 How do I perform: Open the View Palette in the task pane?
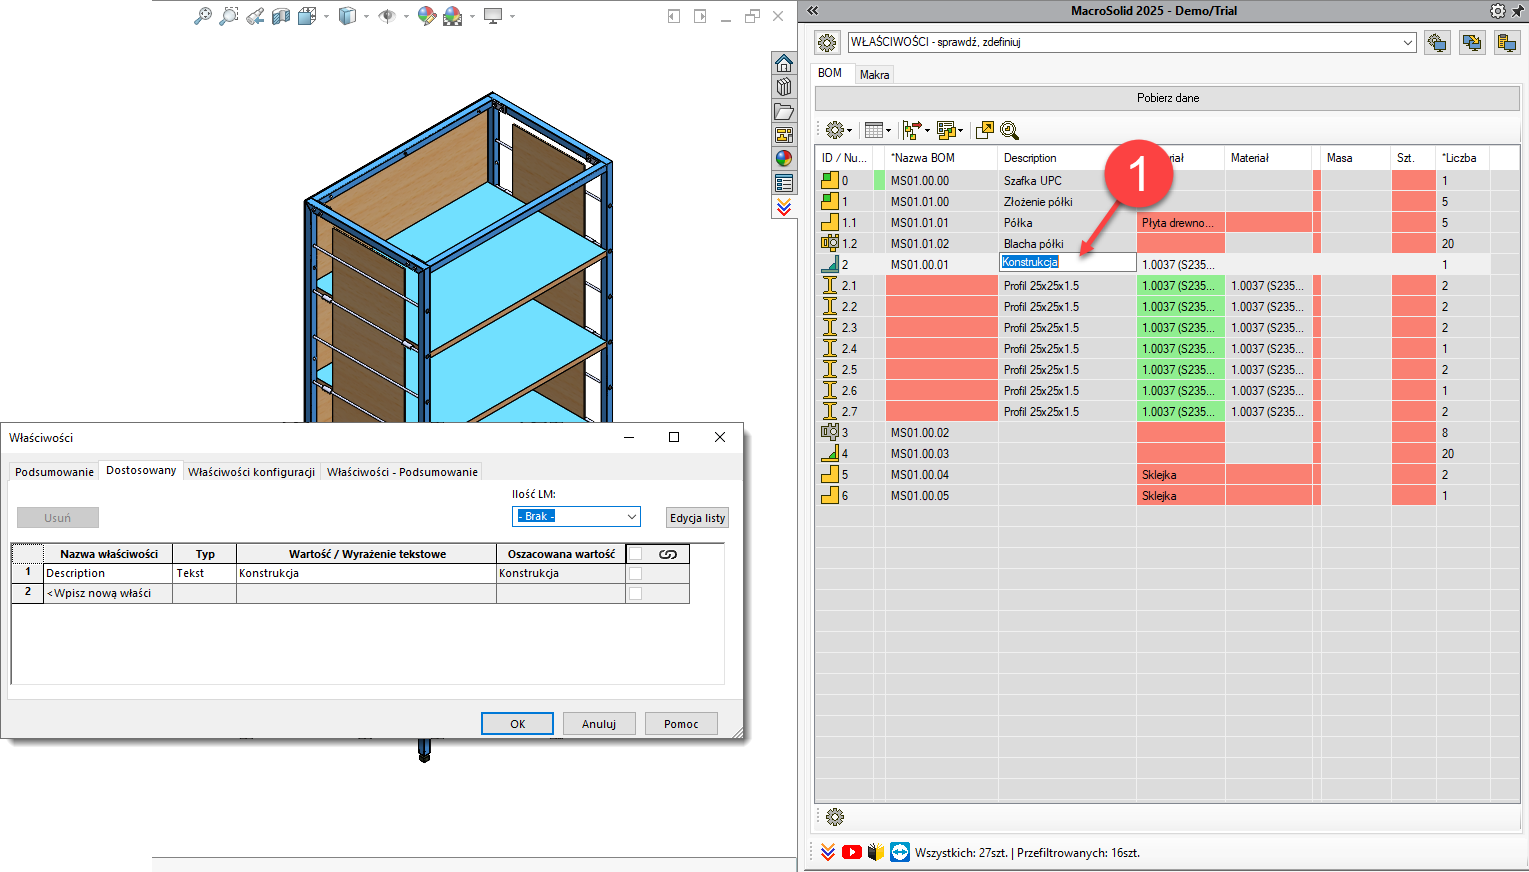[x=784, y=135]
